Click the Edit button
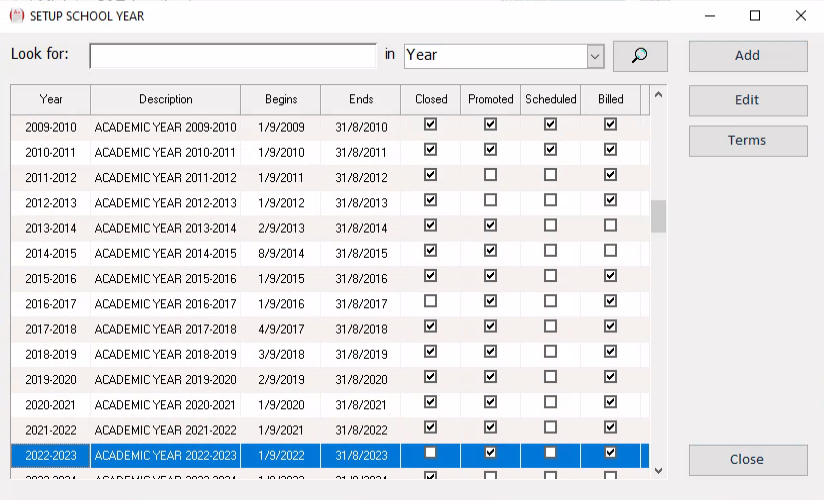The height and width of the screenshot is (500, 824). pos(748,100)
